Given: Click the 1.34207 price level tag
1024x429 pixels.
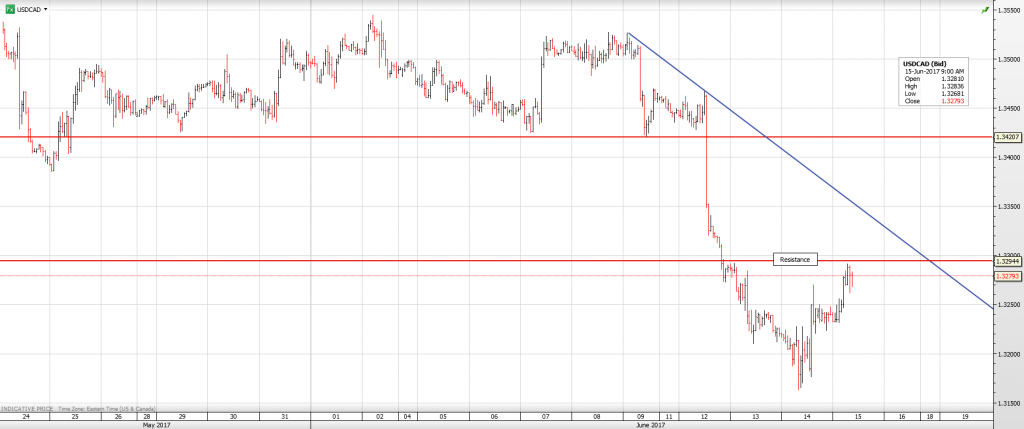Looking at the screenshot, I should pos(1008,136).
